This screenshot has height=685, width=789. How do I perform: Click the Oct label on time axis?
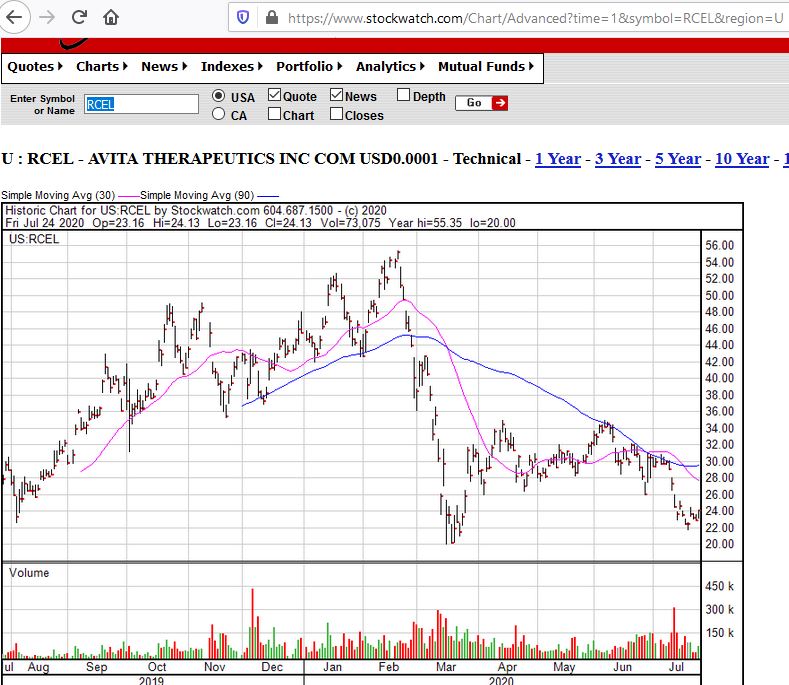157,667
